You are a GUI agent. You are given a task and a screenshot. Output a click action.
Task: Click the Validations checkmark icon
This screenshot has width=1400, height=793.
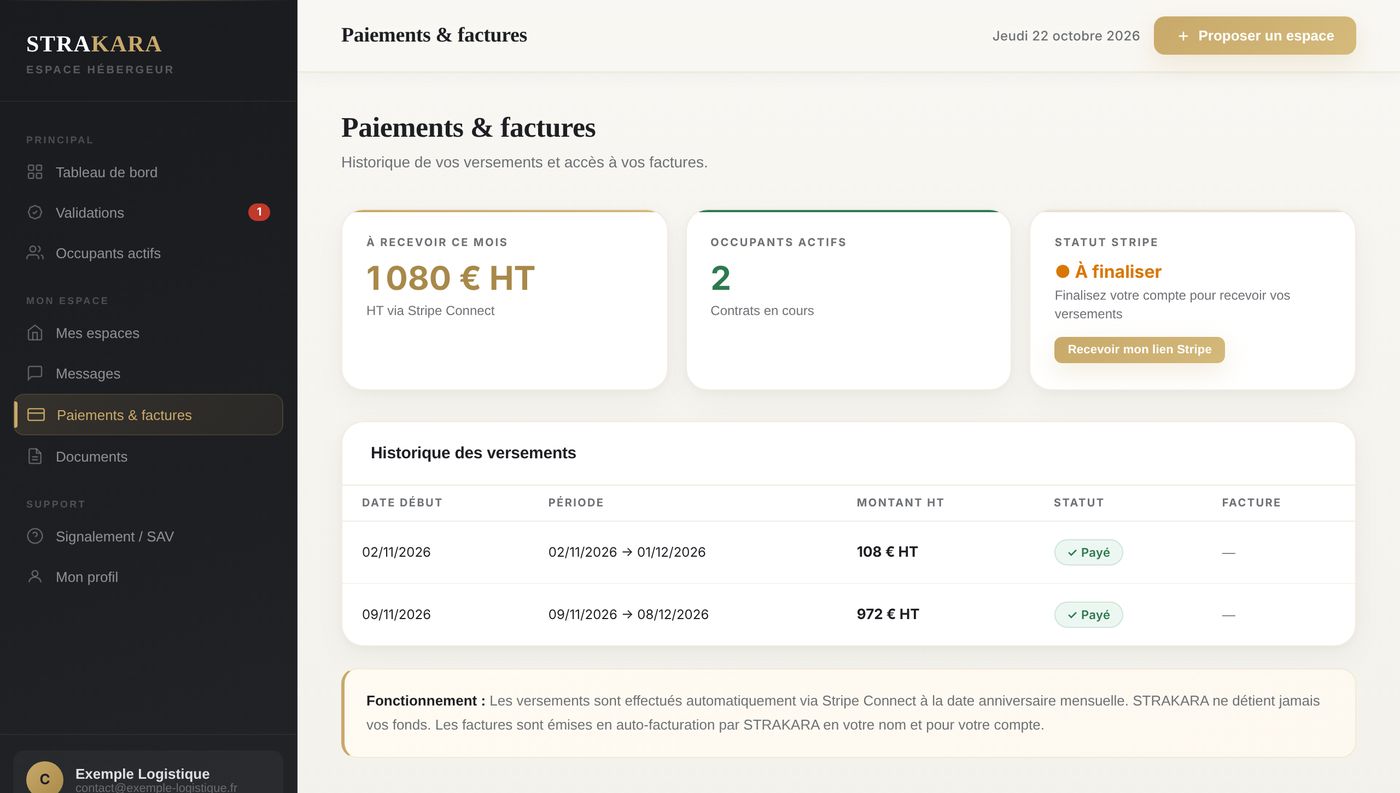point(35,212)
